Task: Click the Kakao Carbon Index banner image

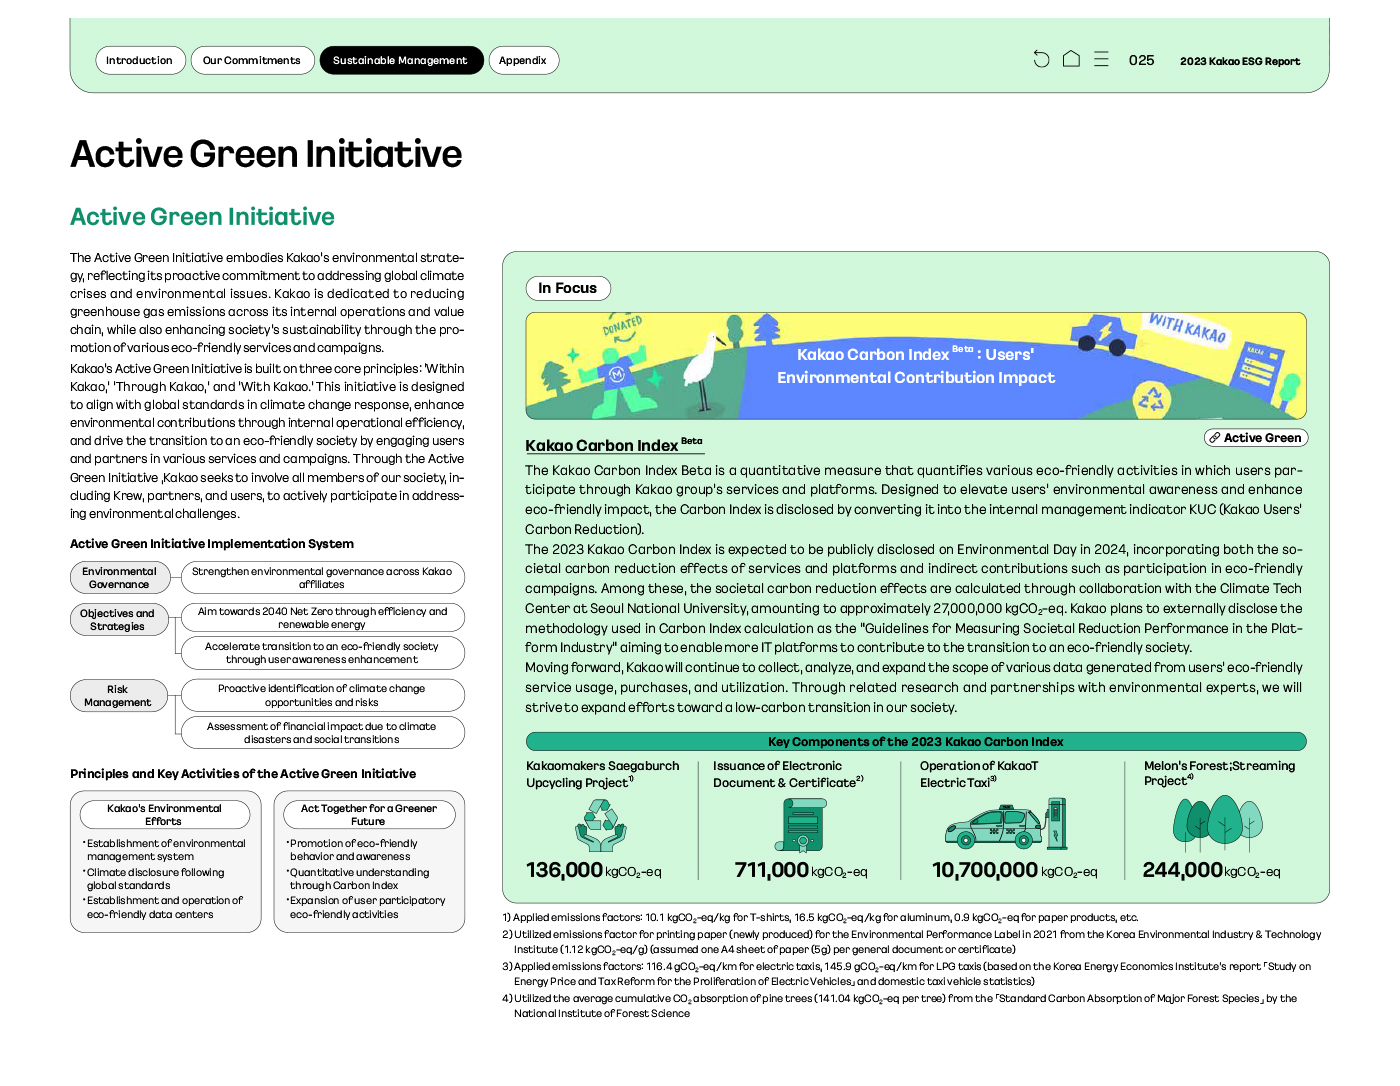Action: coord(916,366)
